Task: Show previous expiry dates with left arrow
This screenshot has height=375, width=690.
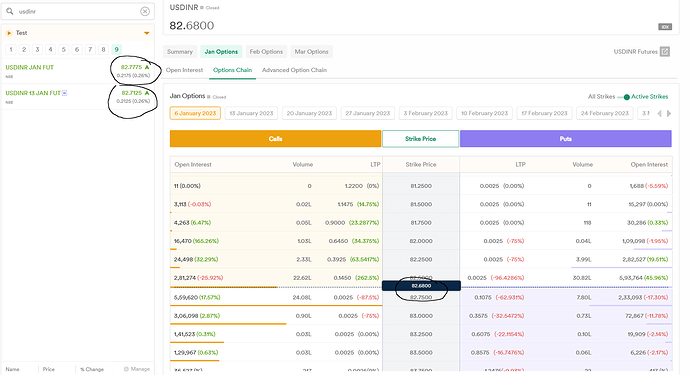Action: [659, 114]
